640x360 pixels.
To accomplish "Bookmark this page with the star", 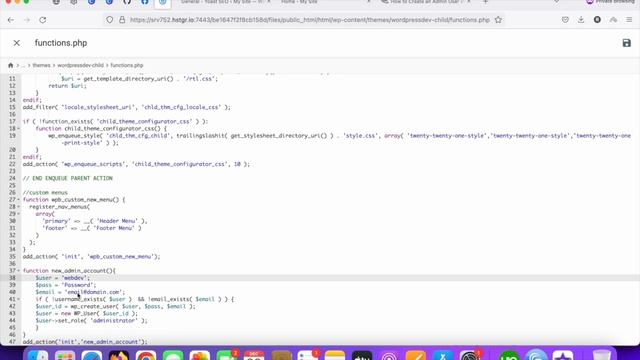I will [498, 20].
